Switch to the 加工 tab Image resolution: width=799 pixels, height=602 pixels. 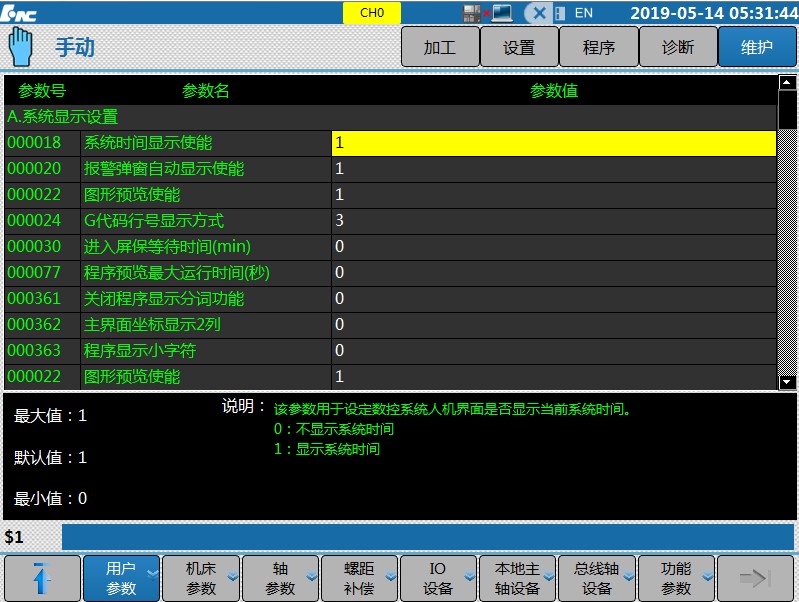tap(440, 47)
